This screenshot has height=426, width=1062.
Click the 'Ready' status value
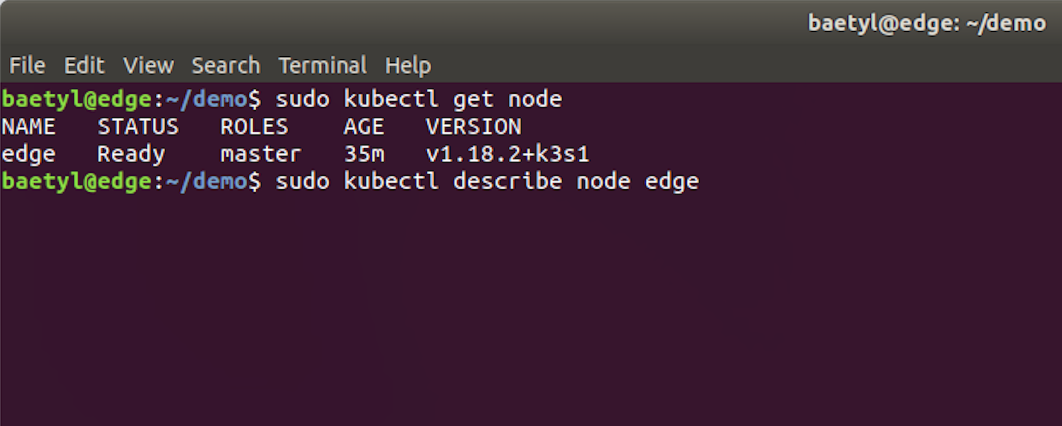[x=131, y=155]
